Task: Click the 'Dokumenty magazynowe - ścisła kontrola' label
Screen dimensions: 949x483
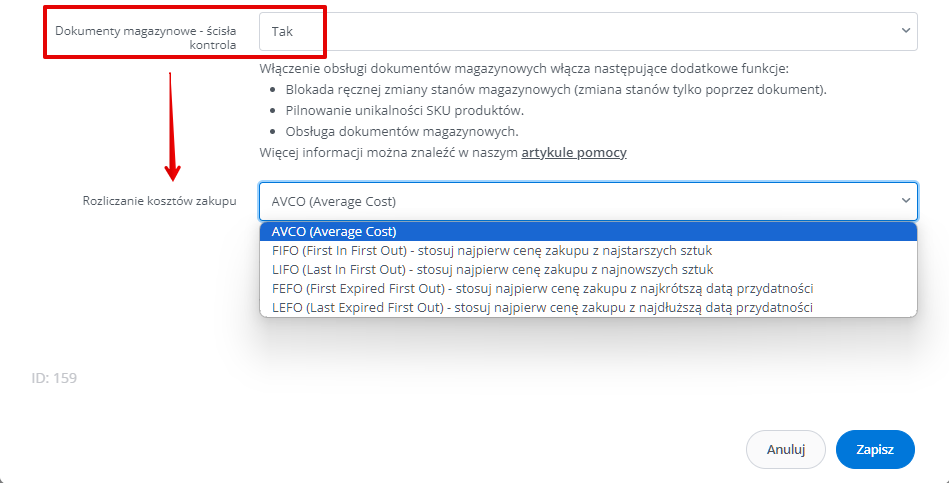Action: [146, 38]
